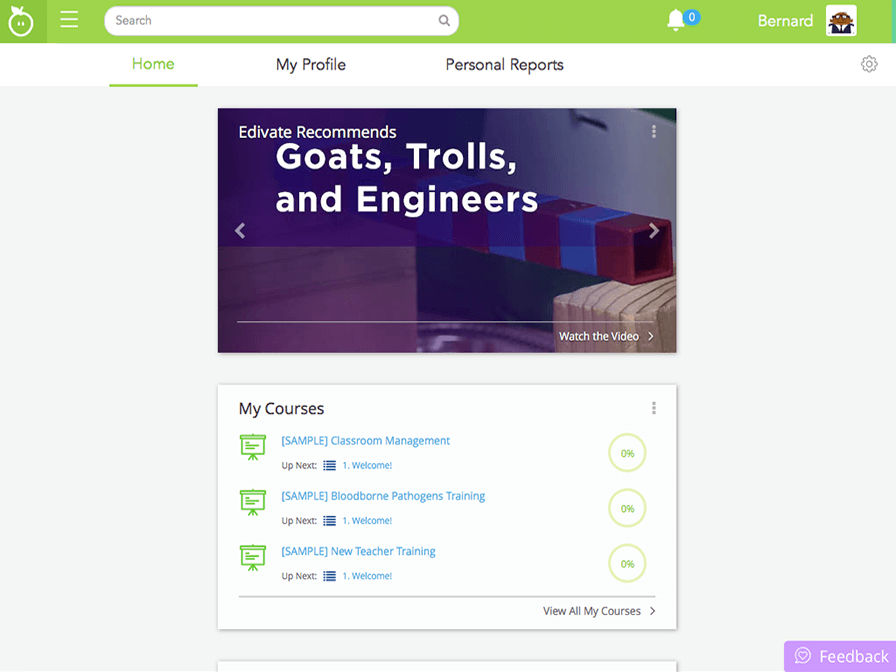Click View All My Courses link
Image resolution: width=896 pixels, height=672 pixels.
[x=591, y=611]
